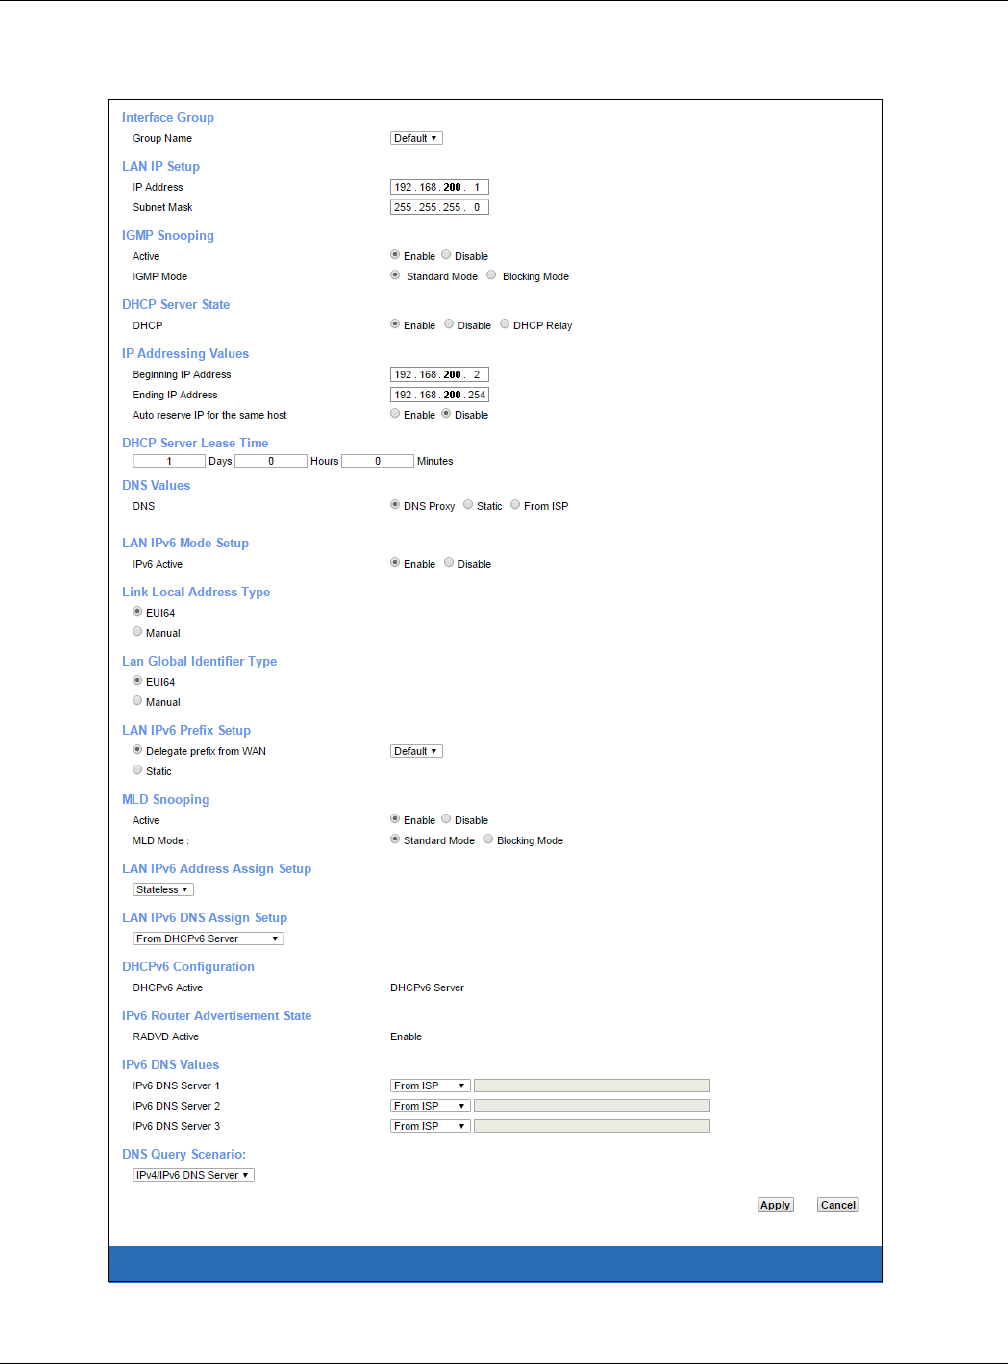Click the lease time Minutes field
The image size is (1008, 1364).
[377, 461]
